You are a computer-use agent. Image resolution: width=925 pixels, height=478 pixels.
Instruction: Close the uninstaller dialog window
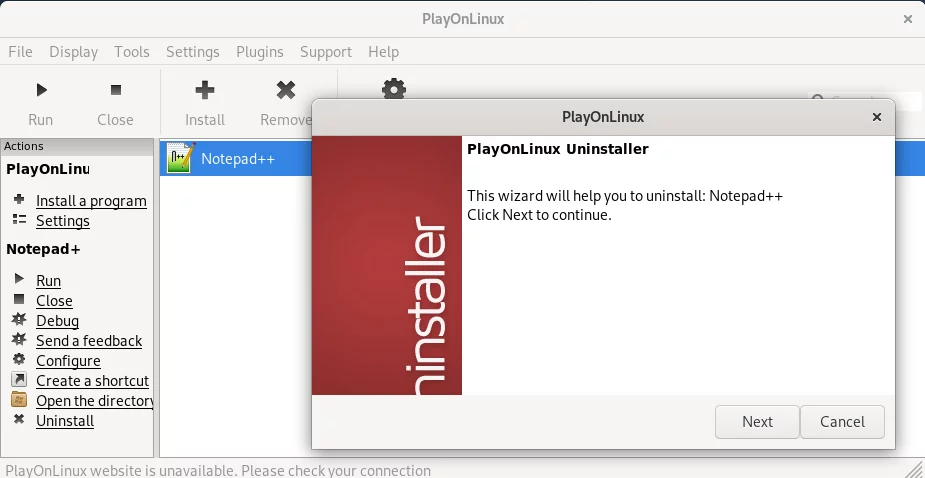point(877,117)
